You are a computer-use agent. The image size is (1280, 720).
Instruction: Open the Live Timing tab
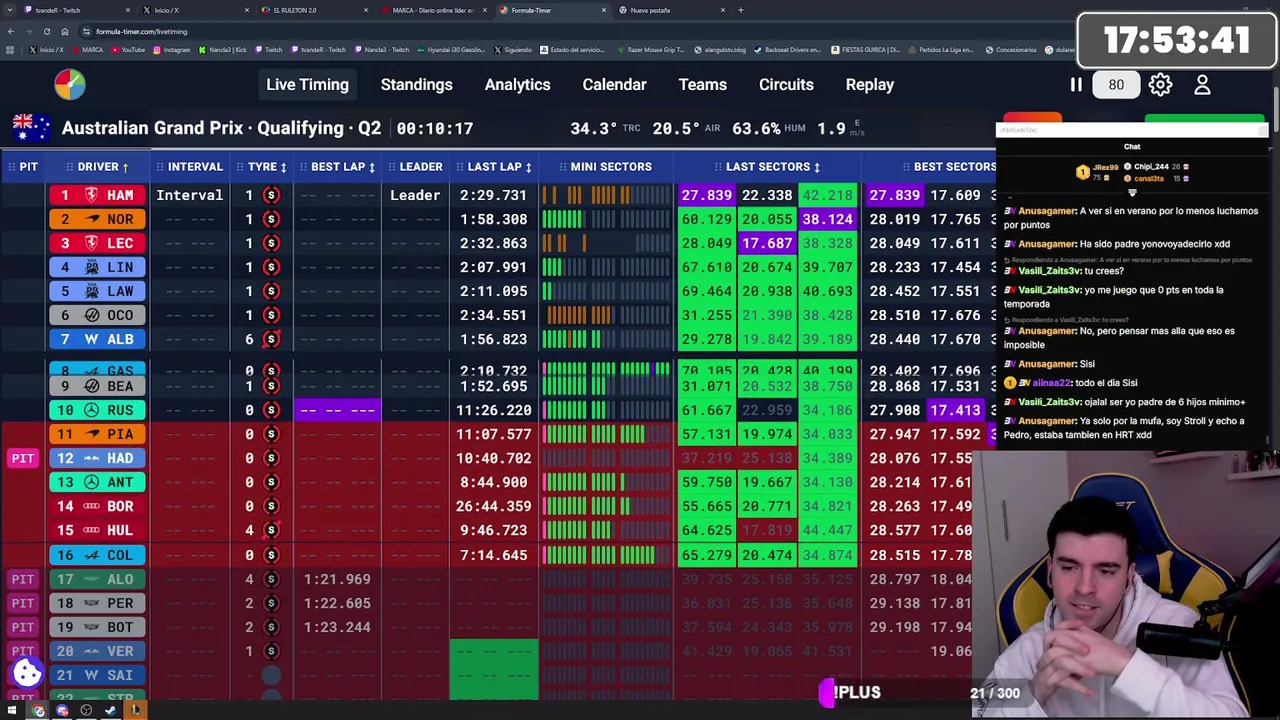click(307, 85)
